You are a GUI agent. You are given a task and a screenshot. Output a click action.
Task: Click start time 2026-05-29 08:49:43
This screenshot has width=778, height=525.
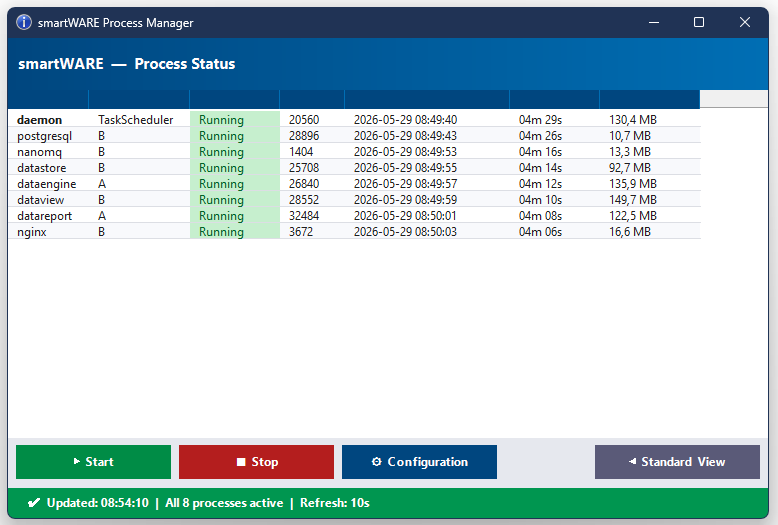coord(405,136)
